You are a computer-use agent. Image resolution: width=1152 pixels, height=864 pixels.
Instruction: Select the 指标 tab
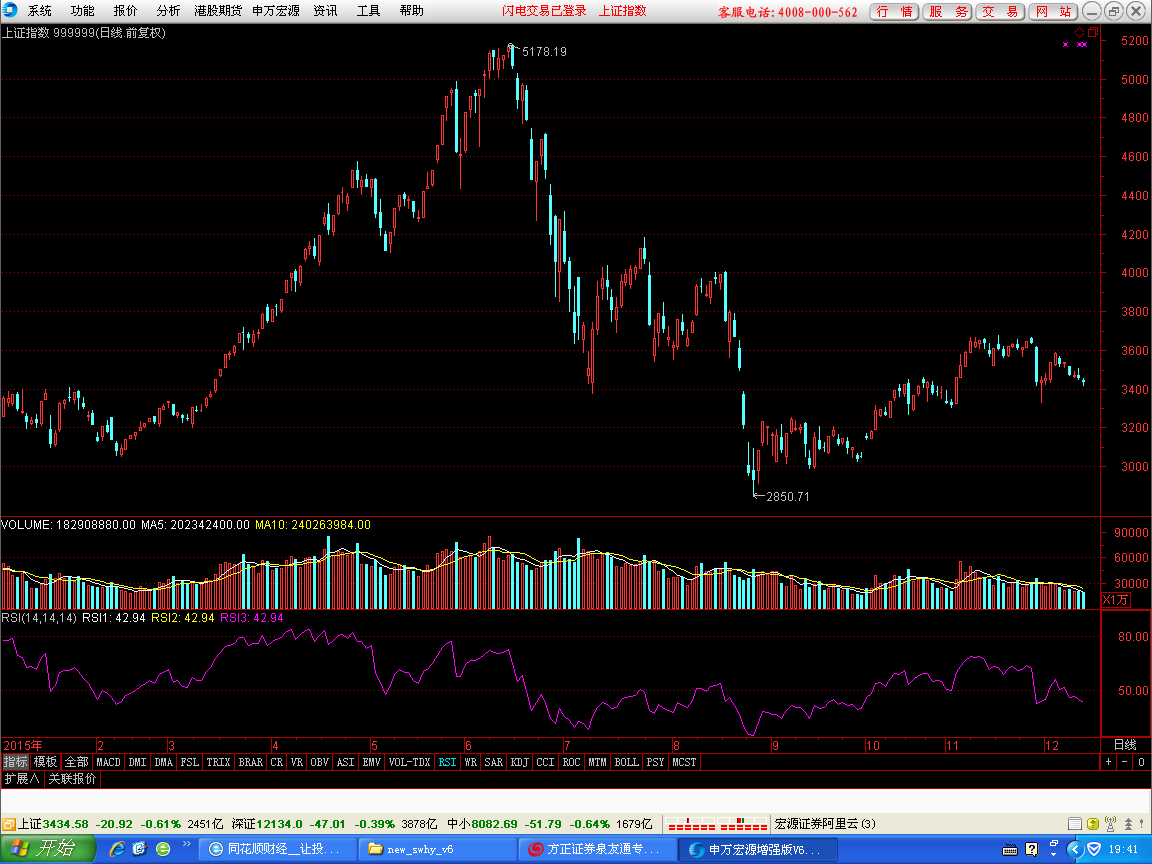(x=15, y=762)
